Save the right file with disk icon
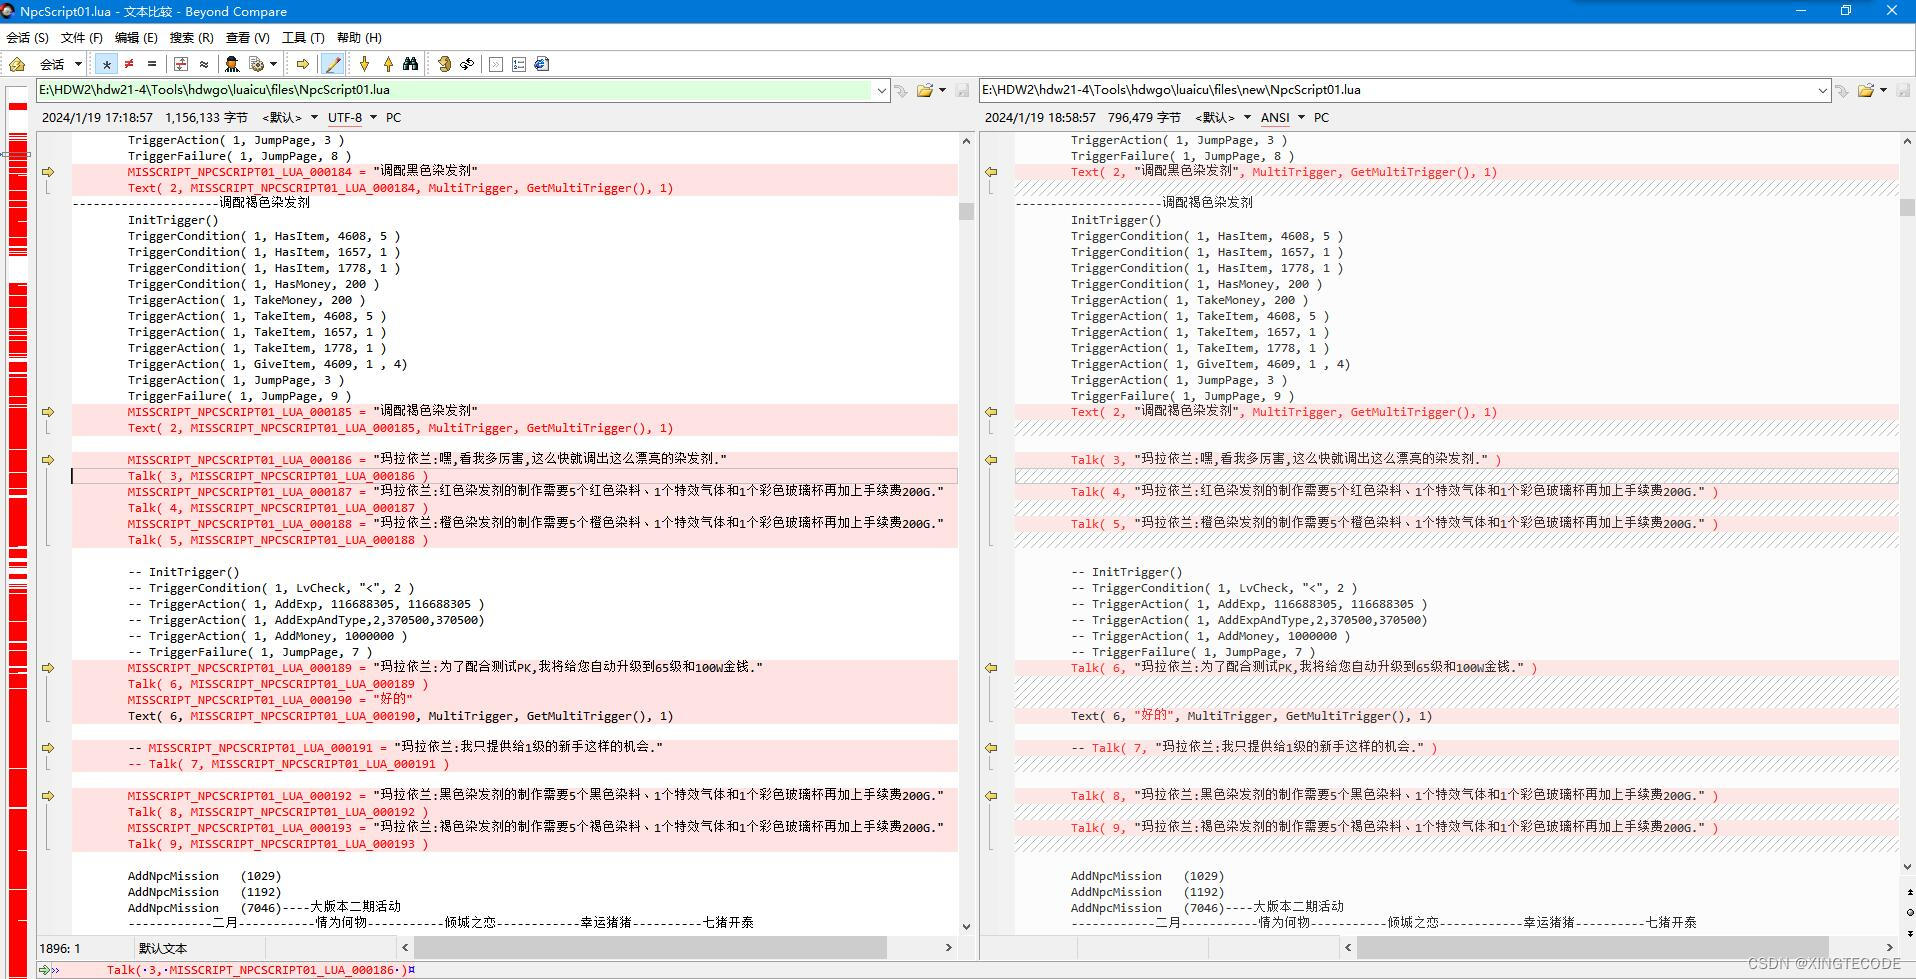The height and width of the screenshot is (979, 1916). click(1904, 90)
